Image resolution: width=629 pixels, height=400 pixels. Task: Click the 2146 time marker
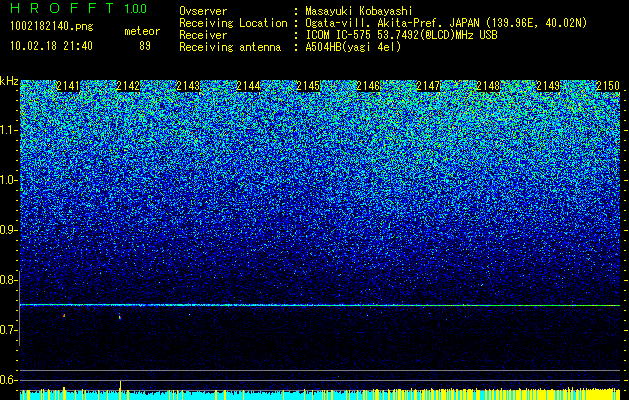click(368, 86)
